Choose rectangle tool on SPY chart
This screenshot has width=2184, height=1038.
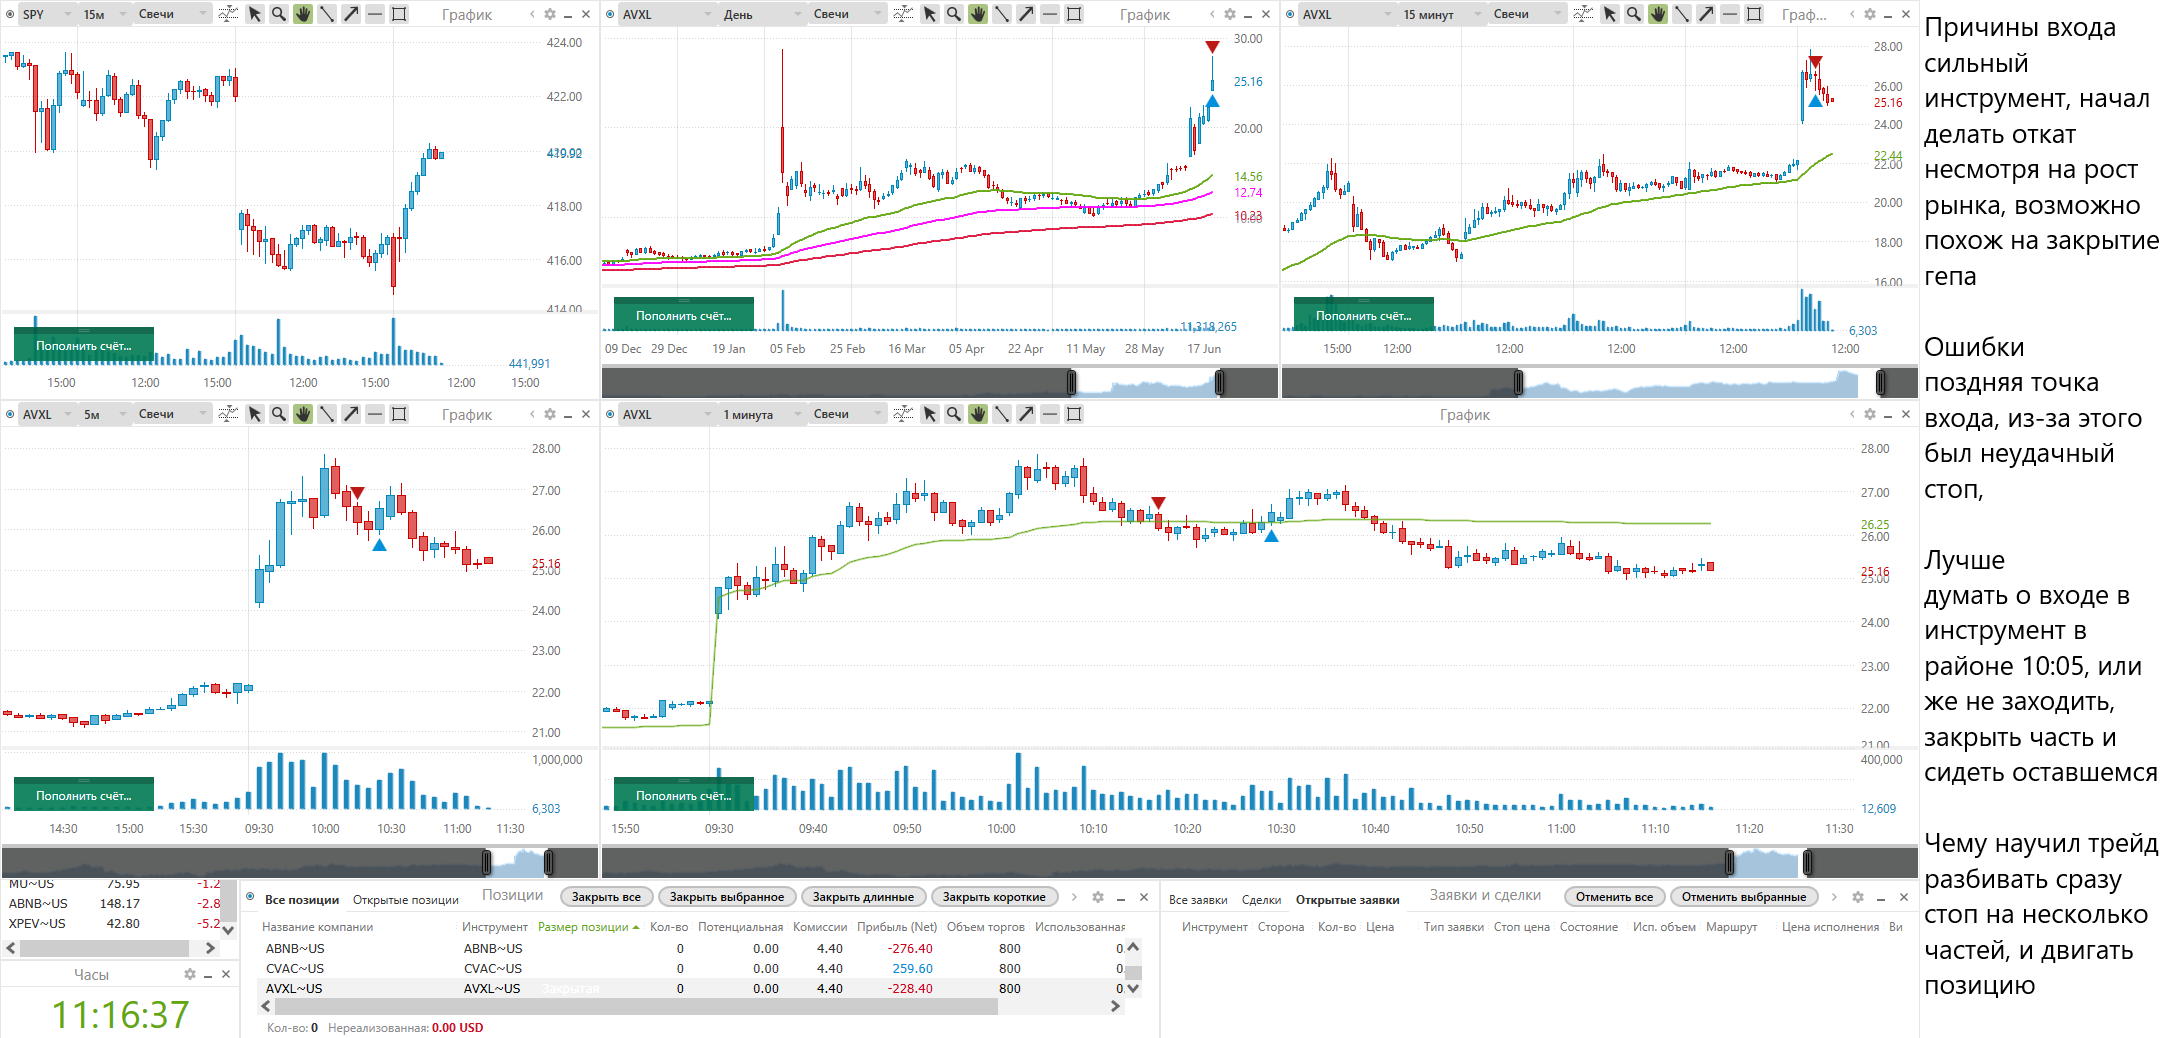coord(399,14)
